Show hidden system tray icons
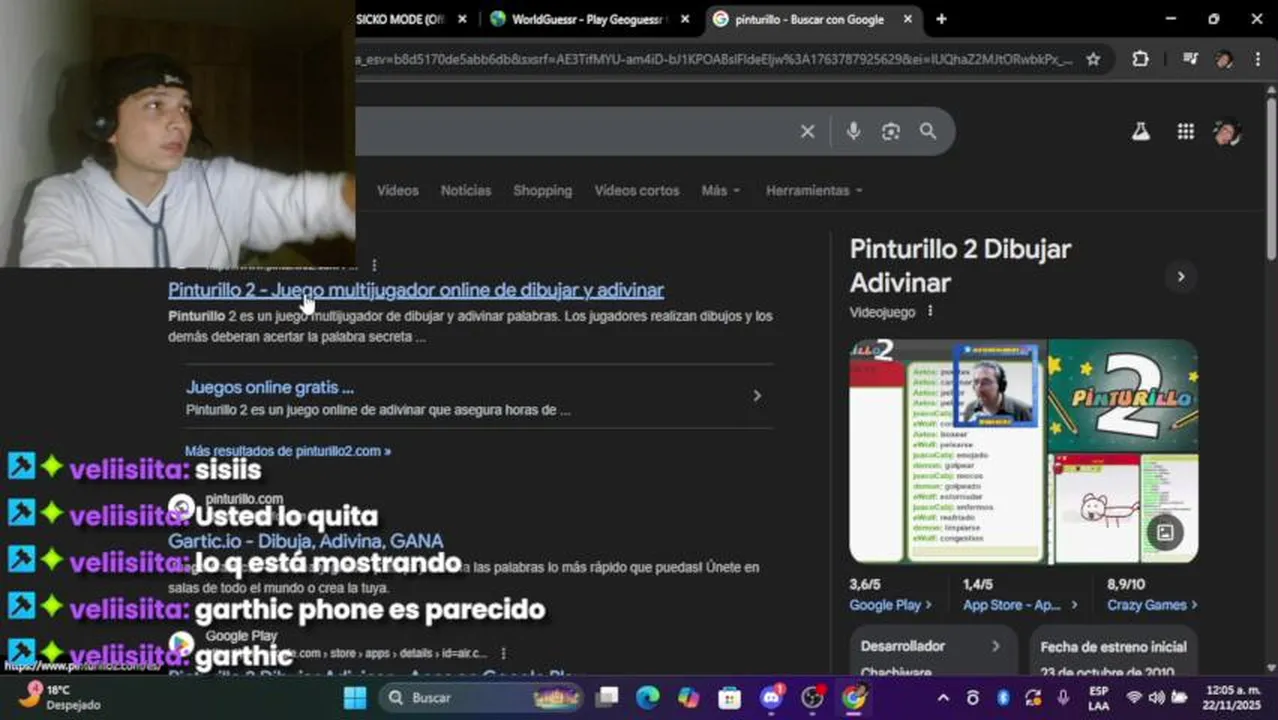Viewport: 1278px width, 720px height. tap(942, 697)
